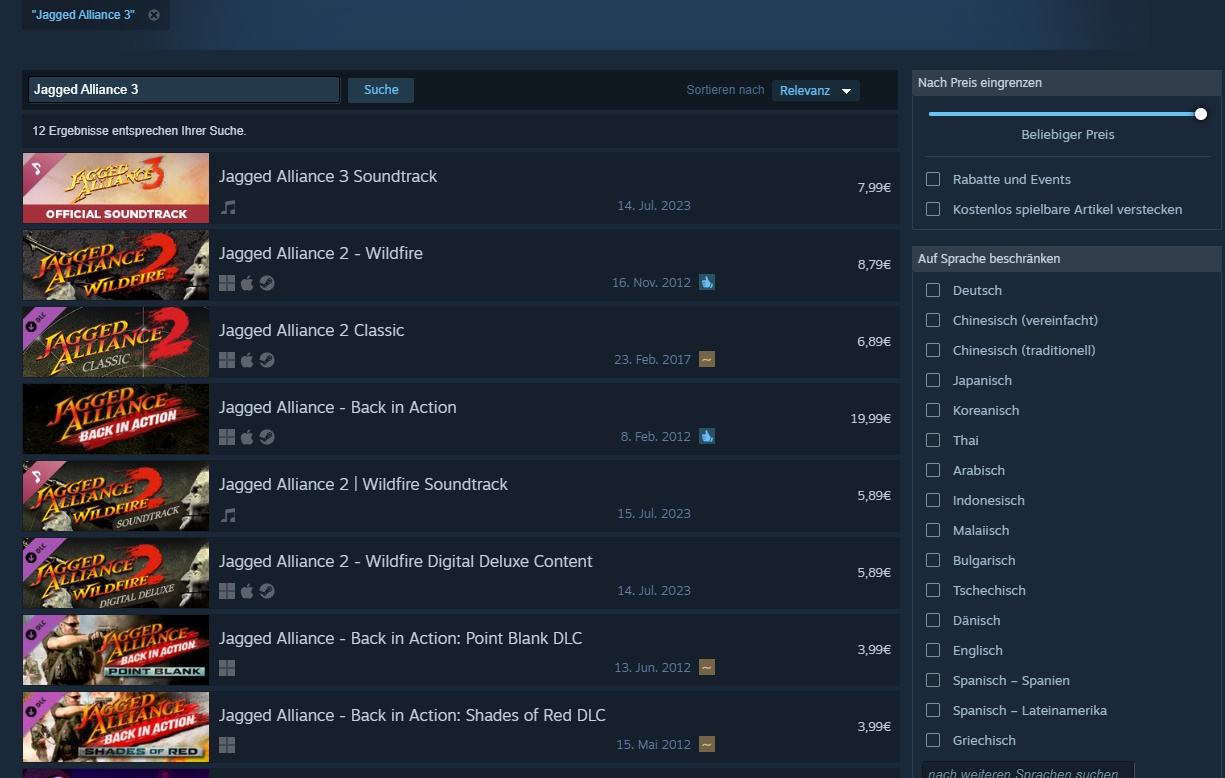Check the Malaiisch language filter
This screenshot has width=1225, height=778.
click(x=933, y=530)
